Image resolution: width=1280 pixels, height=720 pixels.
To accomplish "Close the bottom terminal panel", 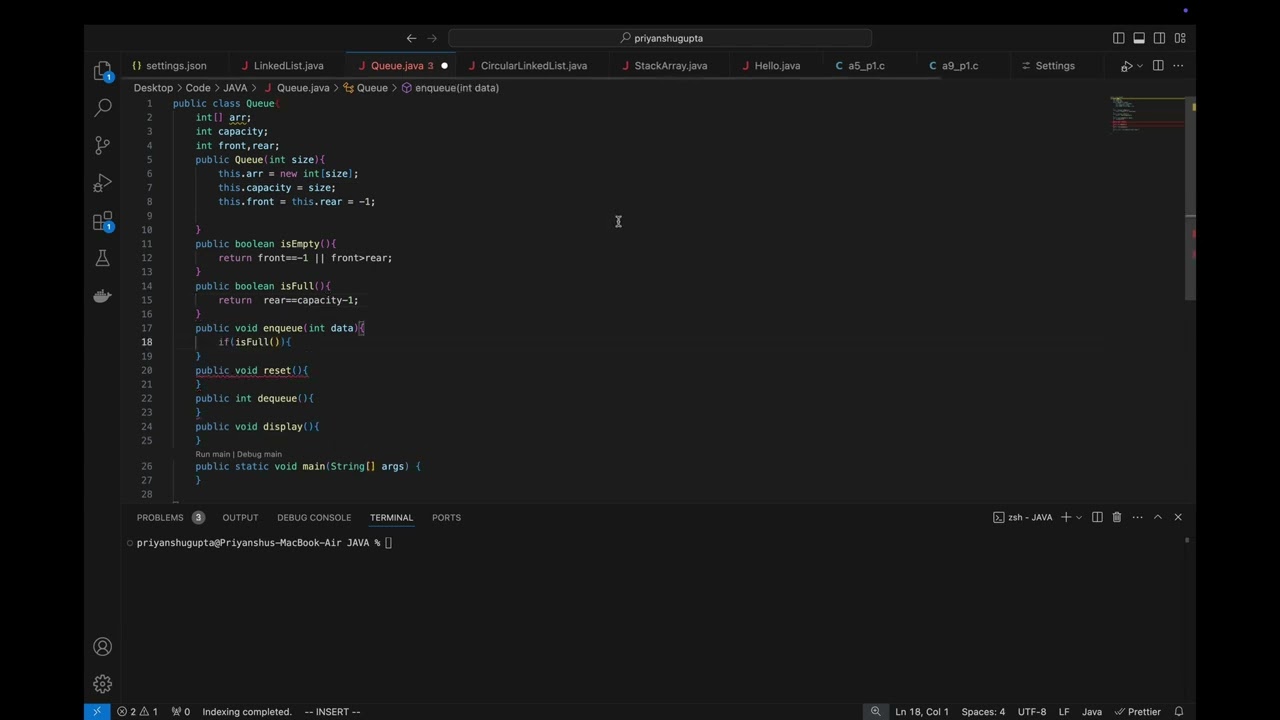I will coord(1178,517).
